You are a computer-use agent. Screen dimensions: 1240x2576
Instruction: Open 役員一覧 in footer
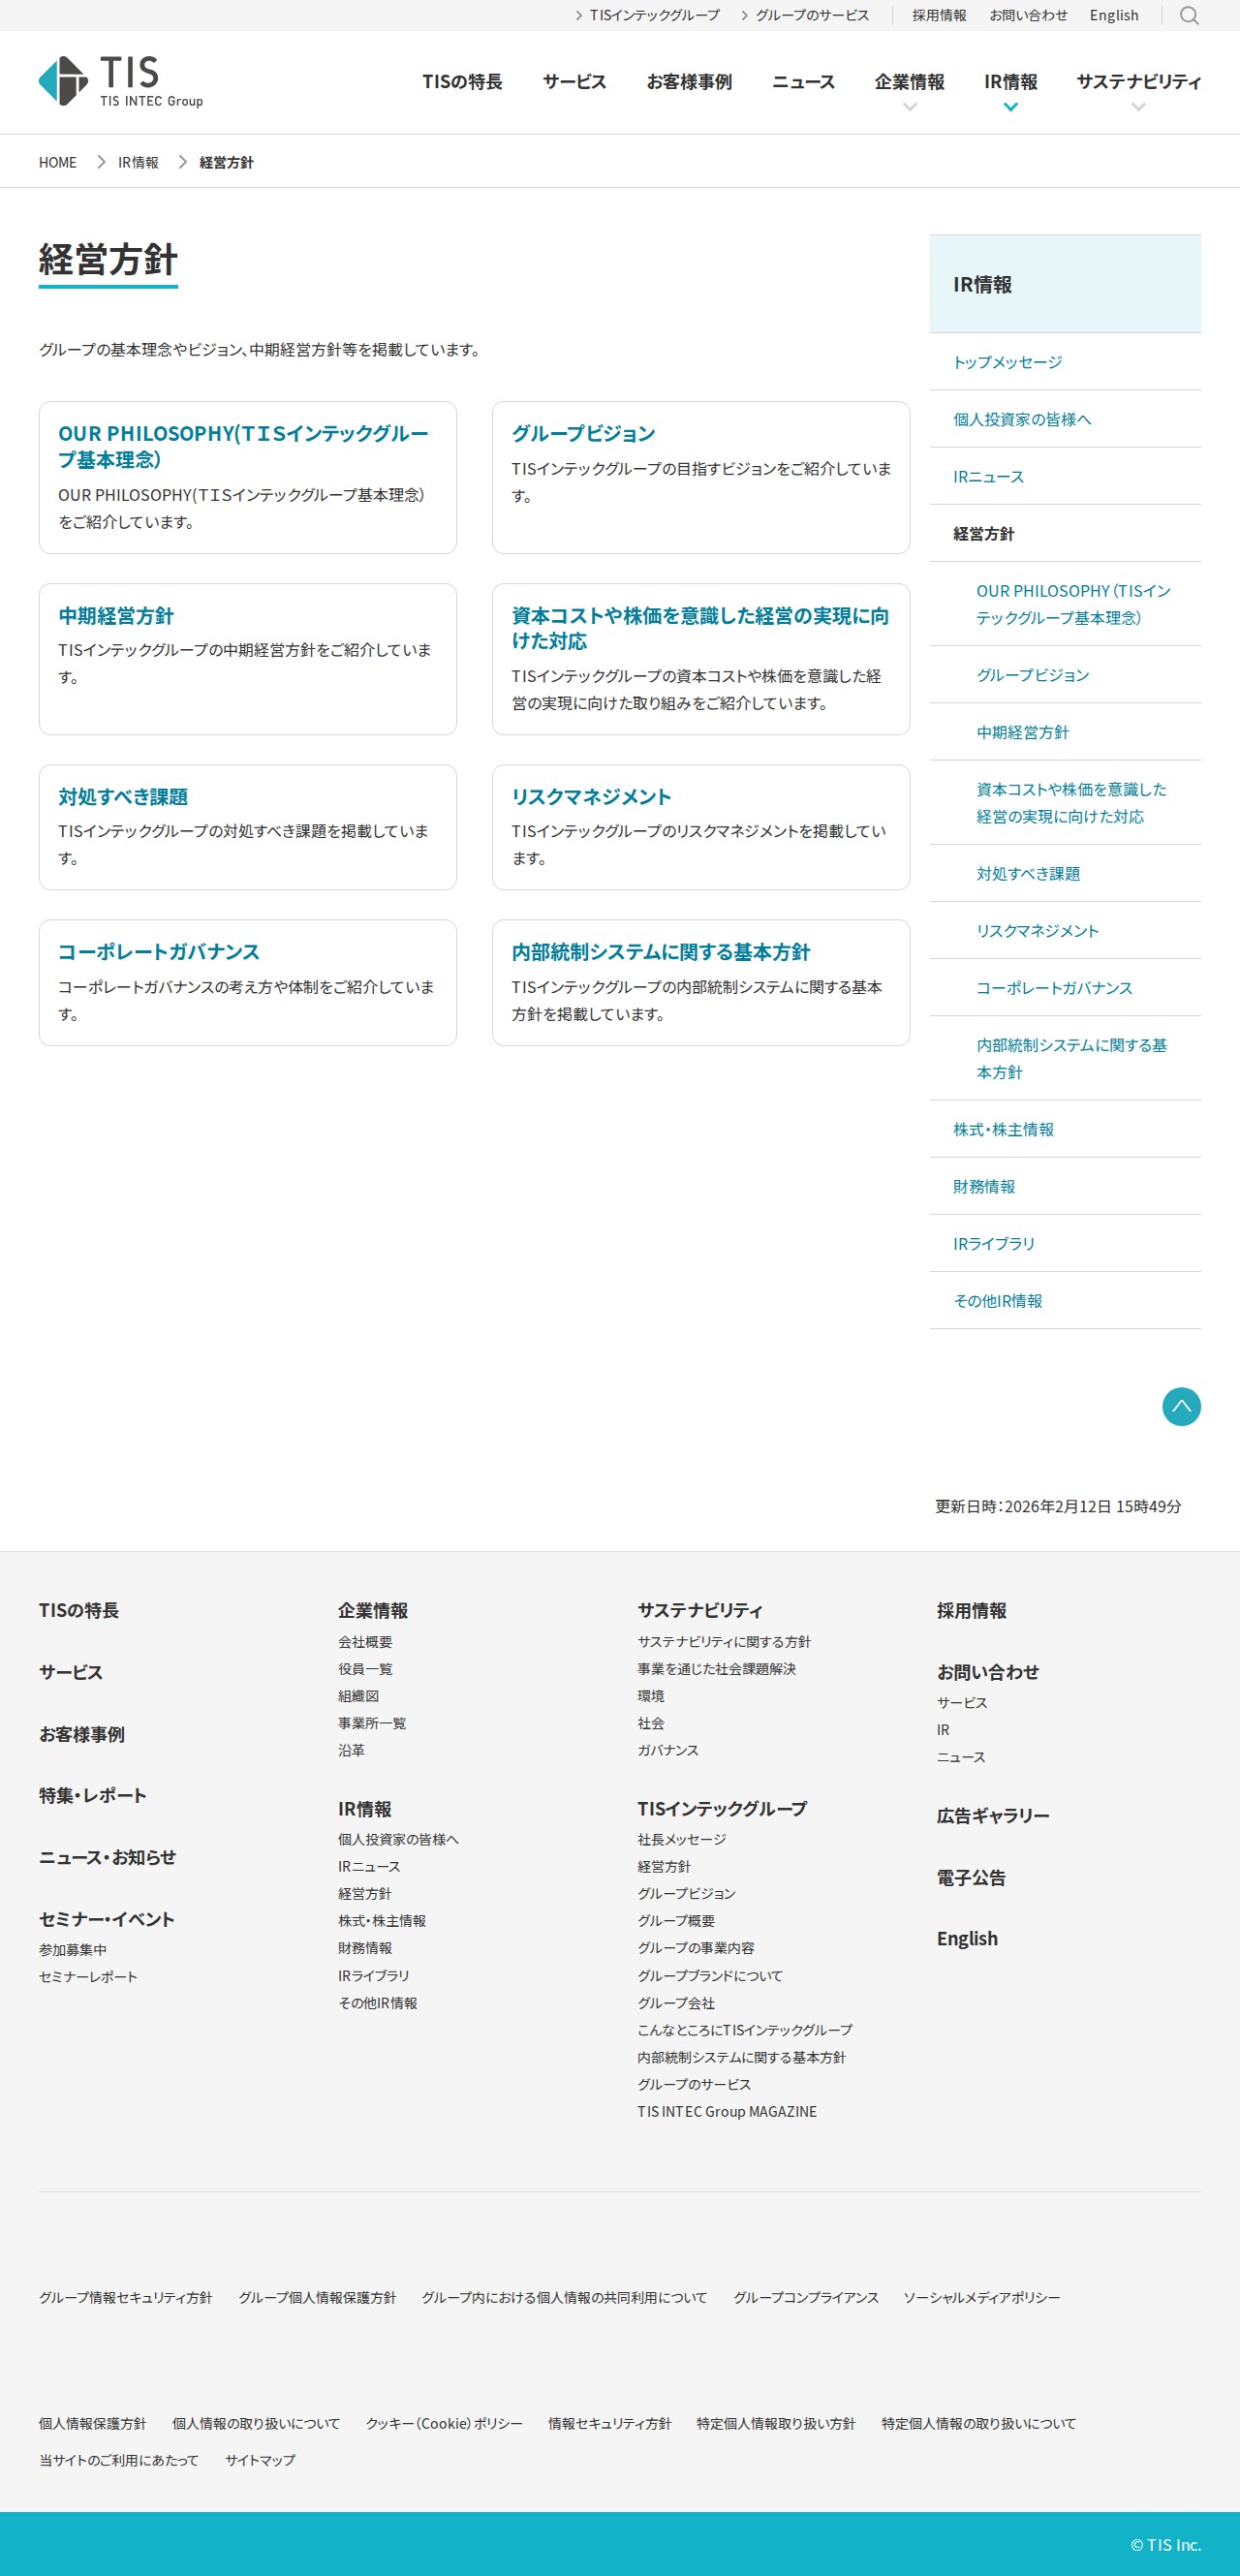coord(365,1668)
